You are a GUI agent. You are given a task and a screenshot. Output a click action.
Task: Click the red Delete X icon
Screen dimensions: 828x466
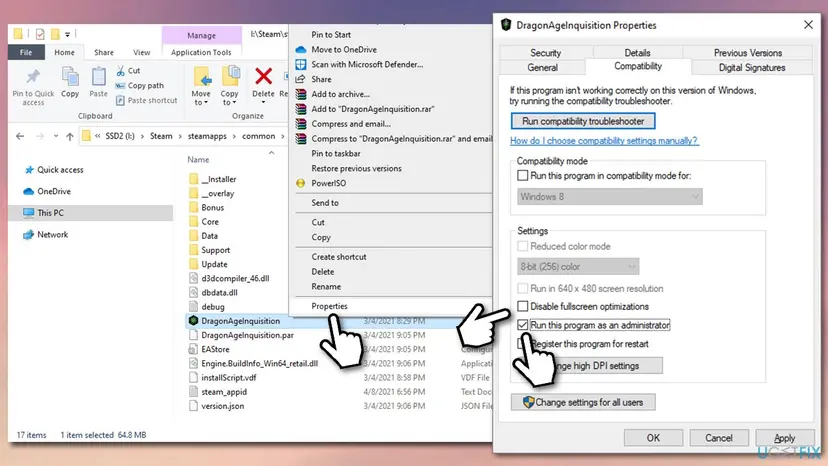pyautogui.click(x=263, y=77)
